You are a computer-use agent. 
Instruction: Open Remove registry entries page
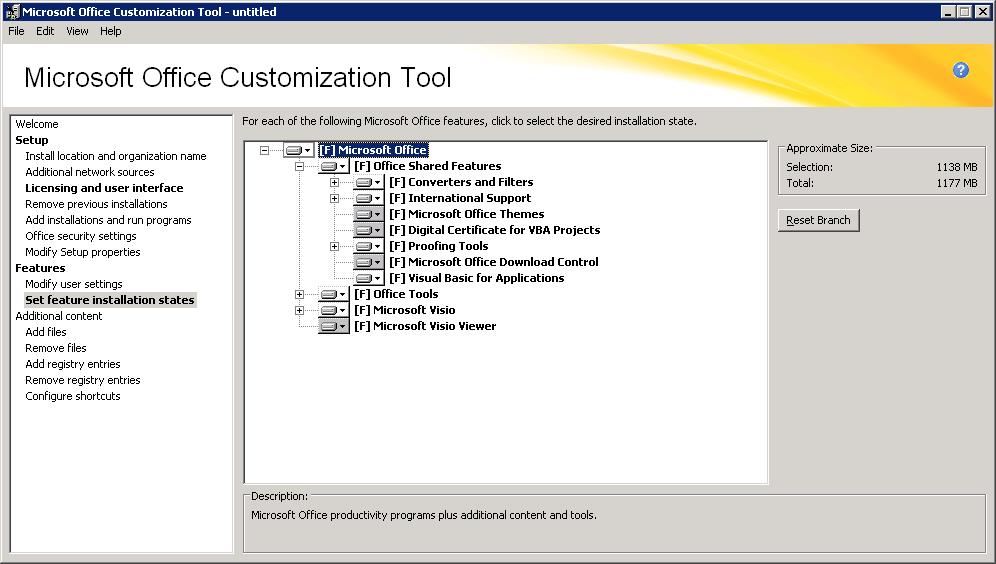[83, 380]
